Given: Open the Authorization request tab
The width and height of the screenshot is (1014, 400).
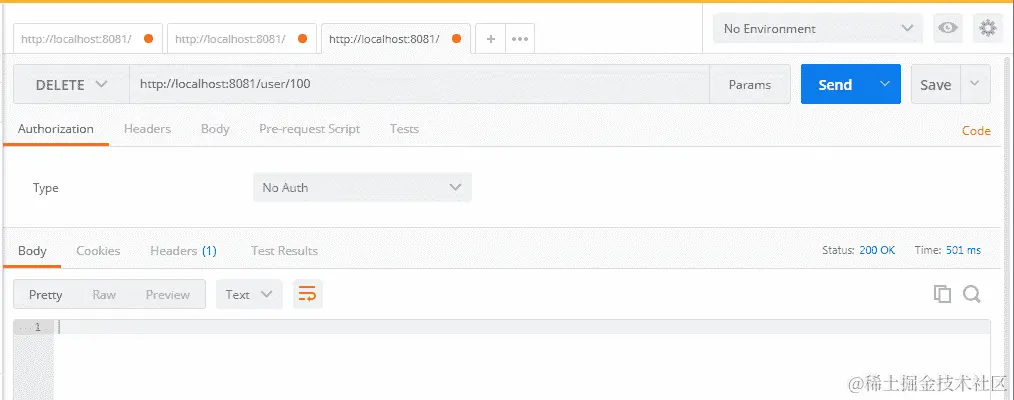Looking at the screenshot, I should (x=56, y=129).
